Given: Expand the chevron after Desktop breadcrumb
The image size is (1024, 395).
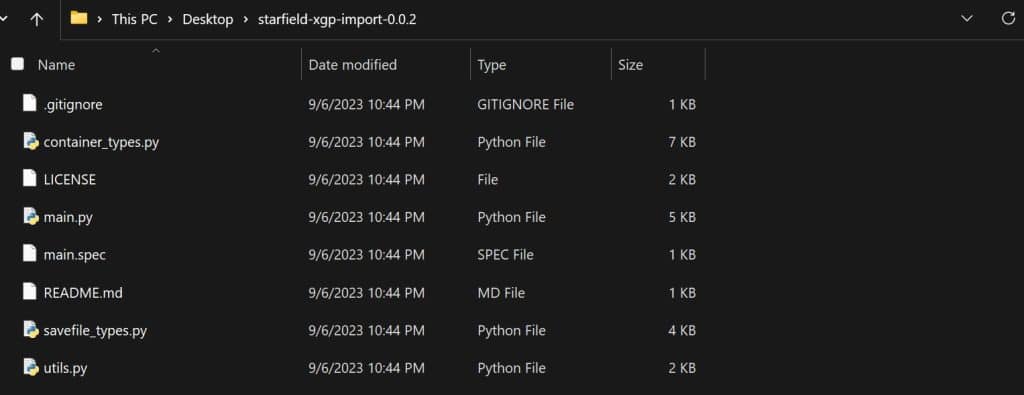Looking at the screenshot, I should point(246,20).
